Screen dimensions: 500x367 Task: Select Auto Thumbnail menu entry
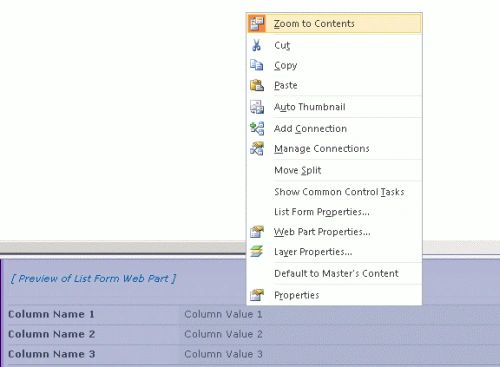click(334, 107)
